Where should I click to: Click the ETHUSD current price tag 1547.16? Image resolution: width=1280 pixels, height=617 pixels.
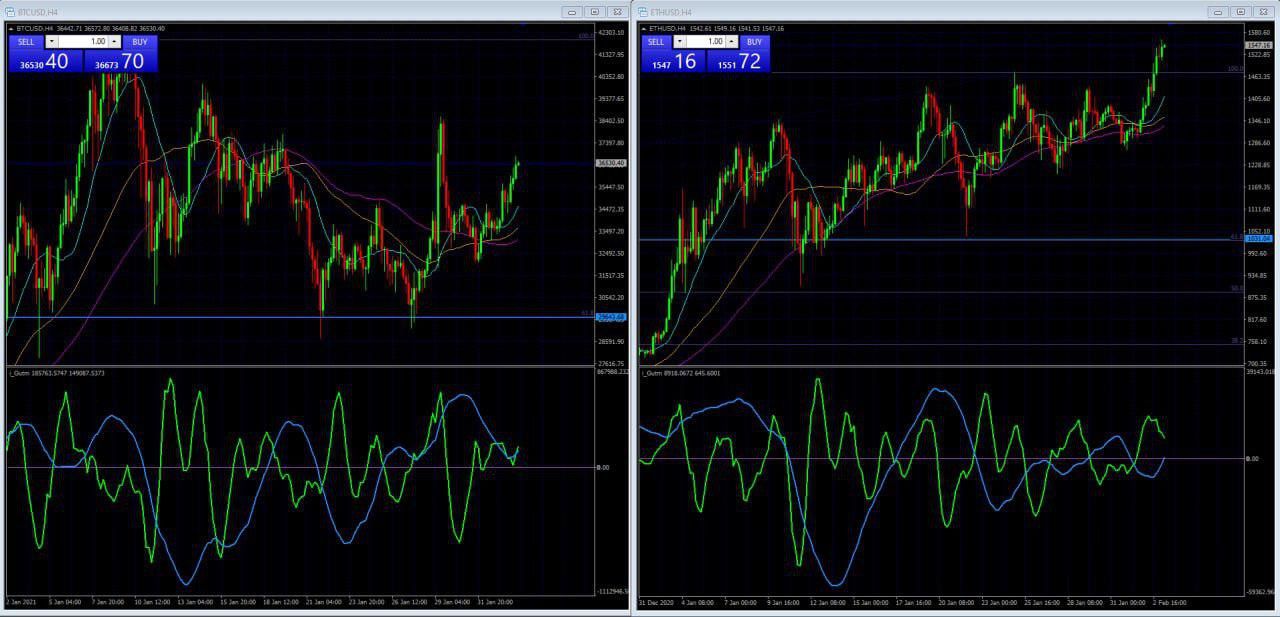click(x=1258, y=45)
